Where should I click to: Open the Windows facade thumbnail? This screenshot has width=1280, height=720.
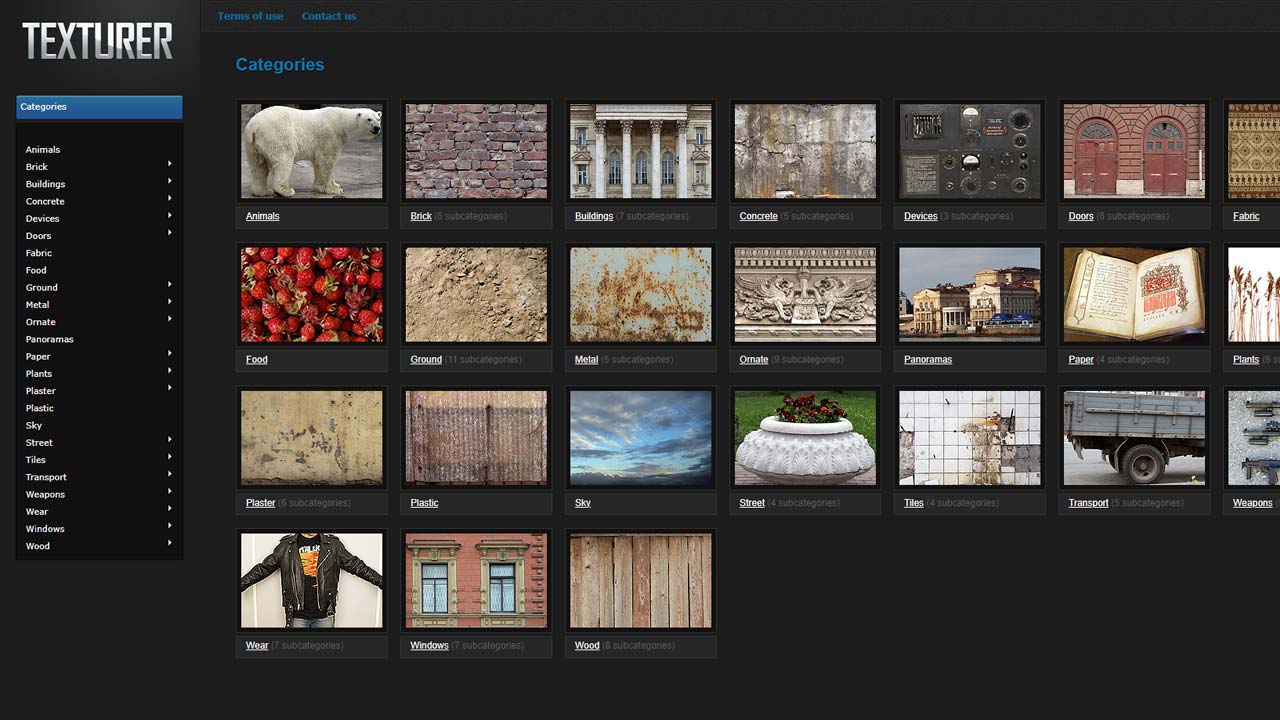(x=476, y=581)
